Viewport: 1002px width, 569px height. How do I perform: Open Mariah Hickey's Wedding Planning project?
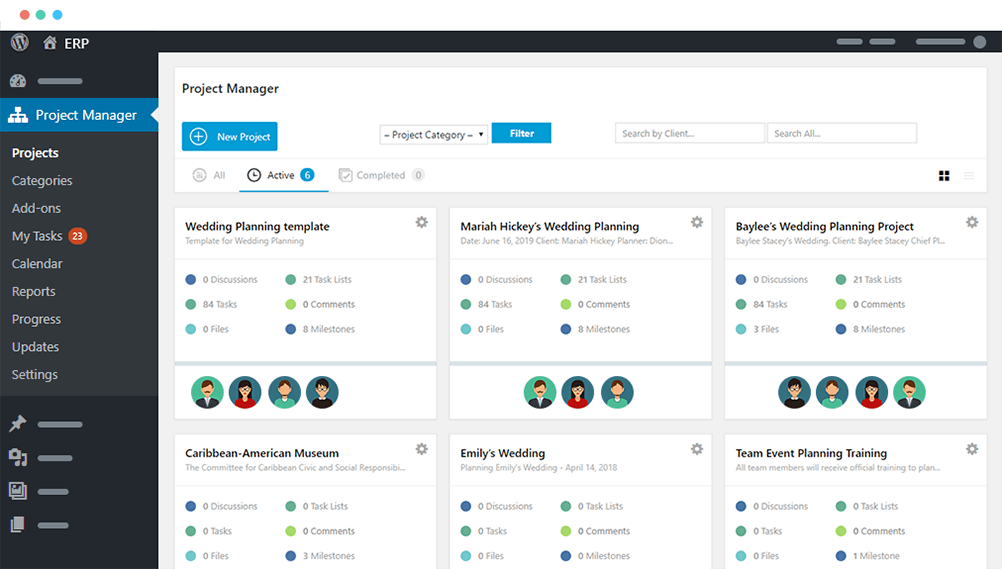pos(550,226)
